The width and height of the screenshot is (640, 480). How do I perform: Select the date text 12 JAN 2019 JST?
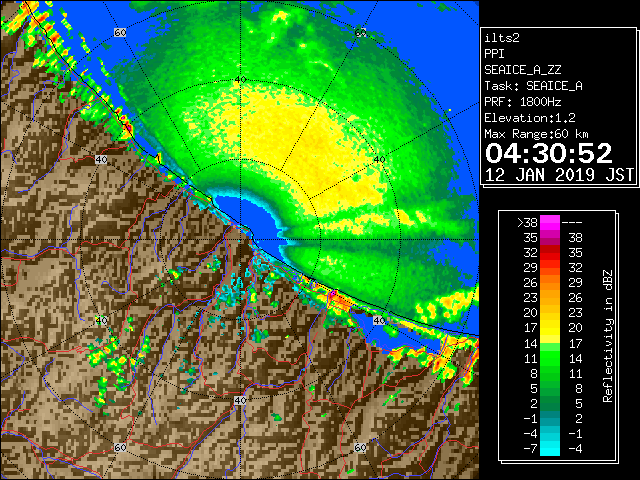click(x=559, y=175)
